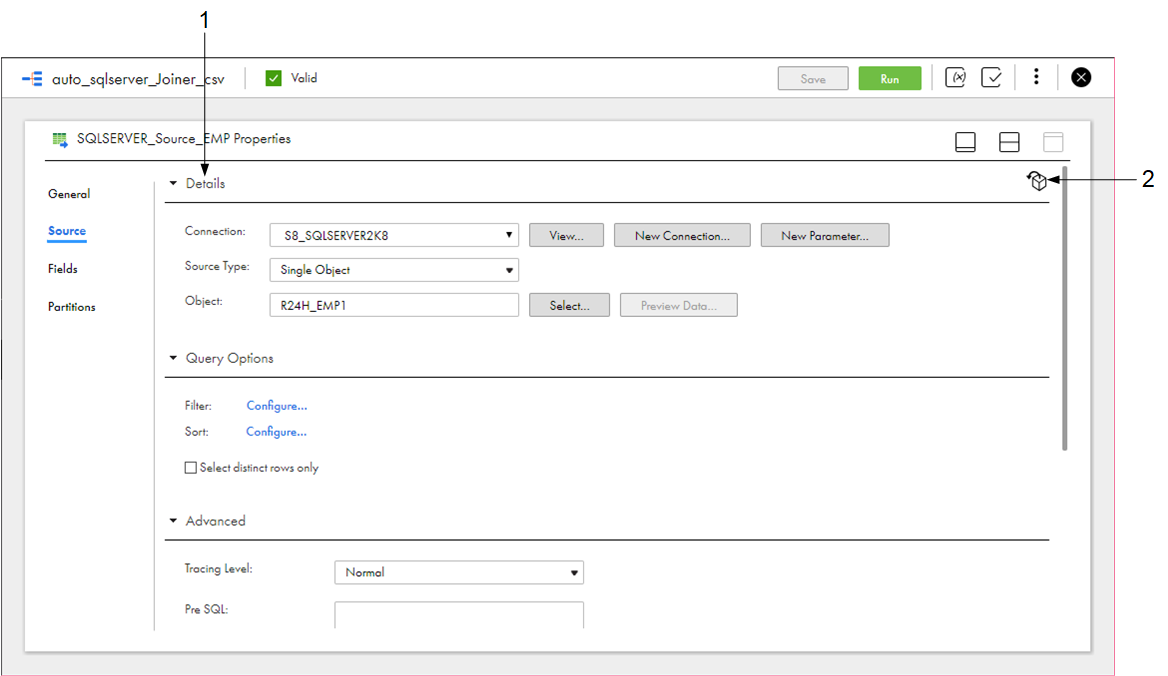Open the parameter panel (x) icon
The height and width of the screenshot is (676, 1168).
pos(955,77)
